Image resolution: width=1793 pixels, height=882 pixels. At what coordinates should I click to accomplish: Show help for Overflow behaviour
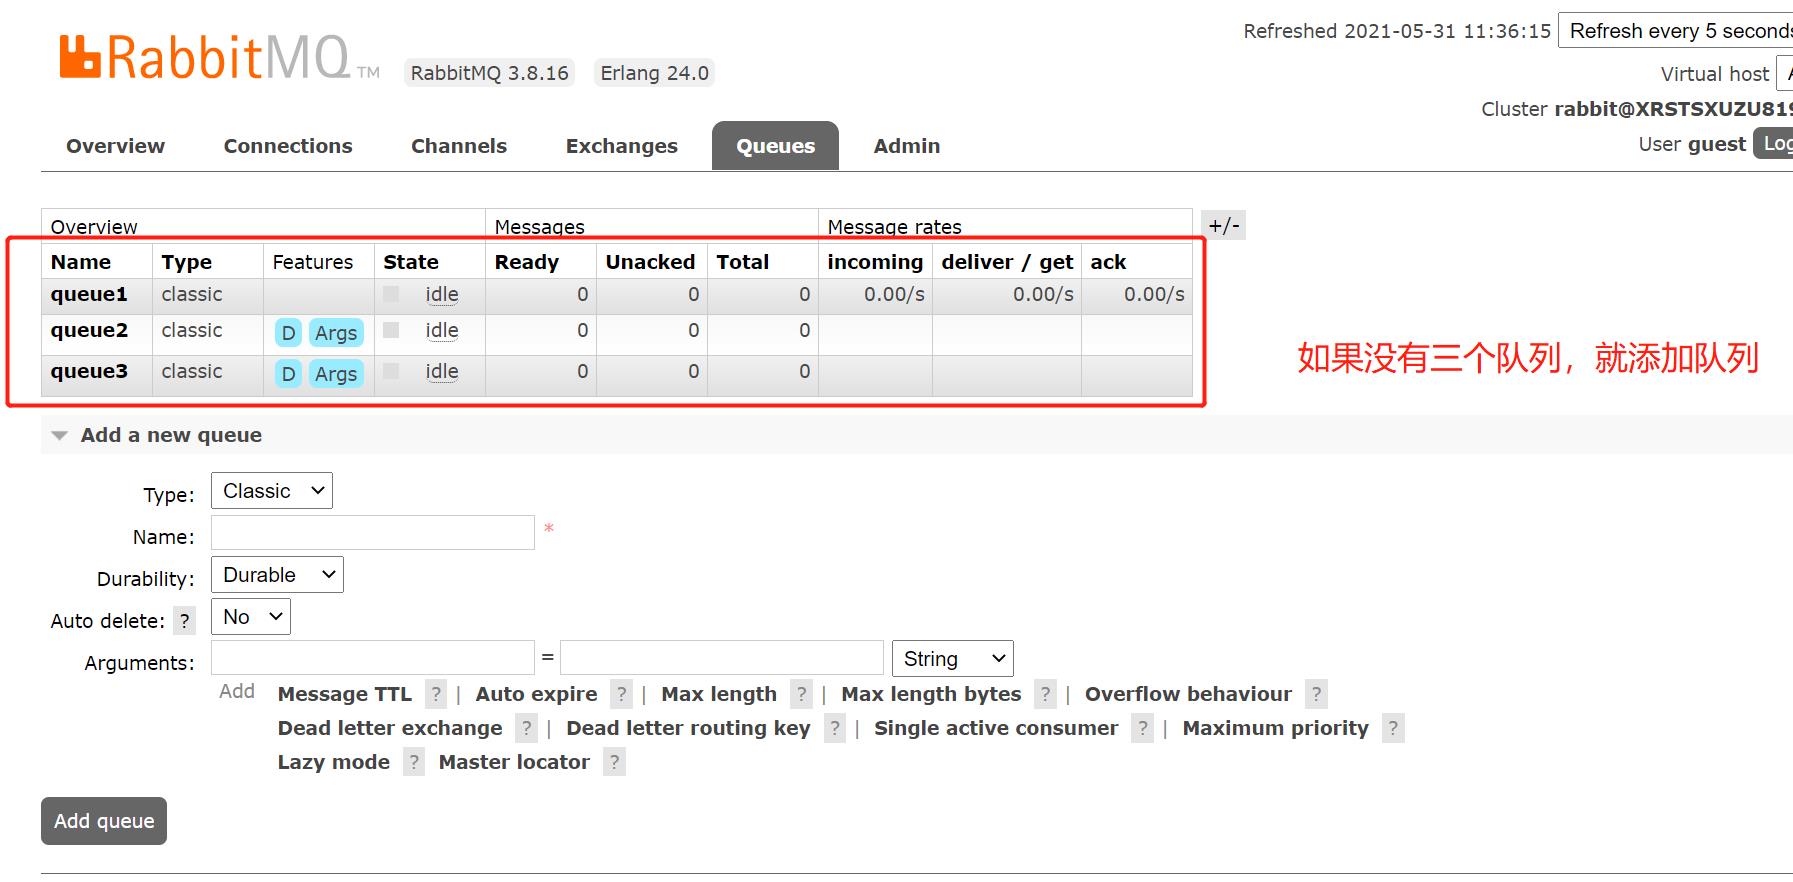point(1316,694)
